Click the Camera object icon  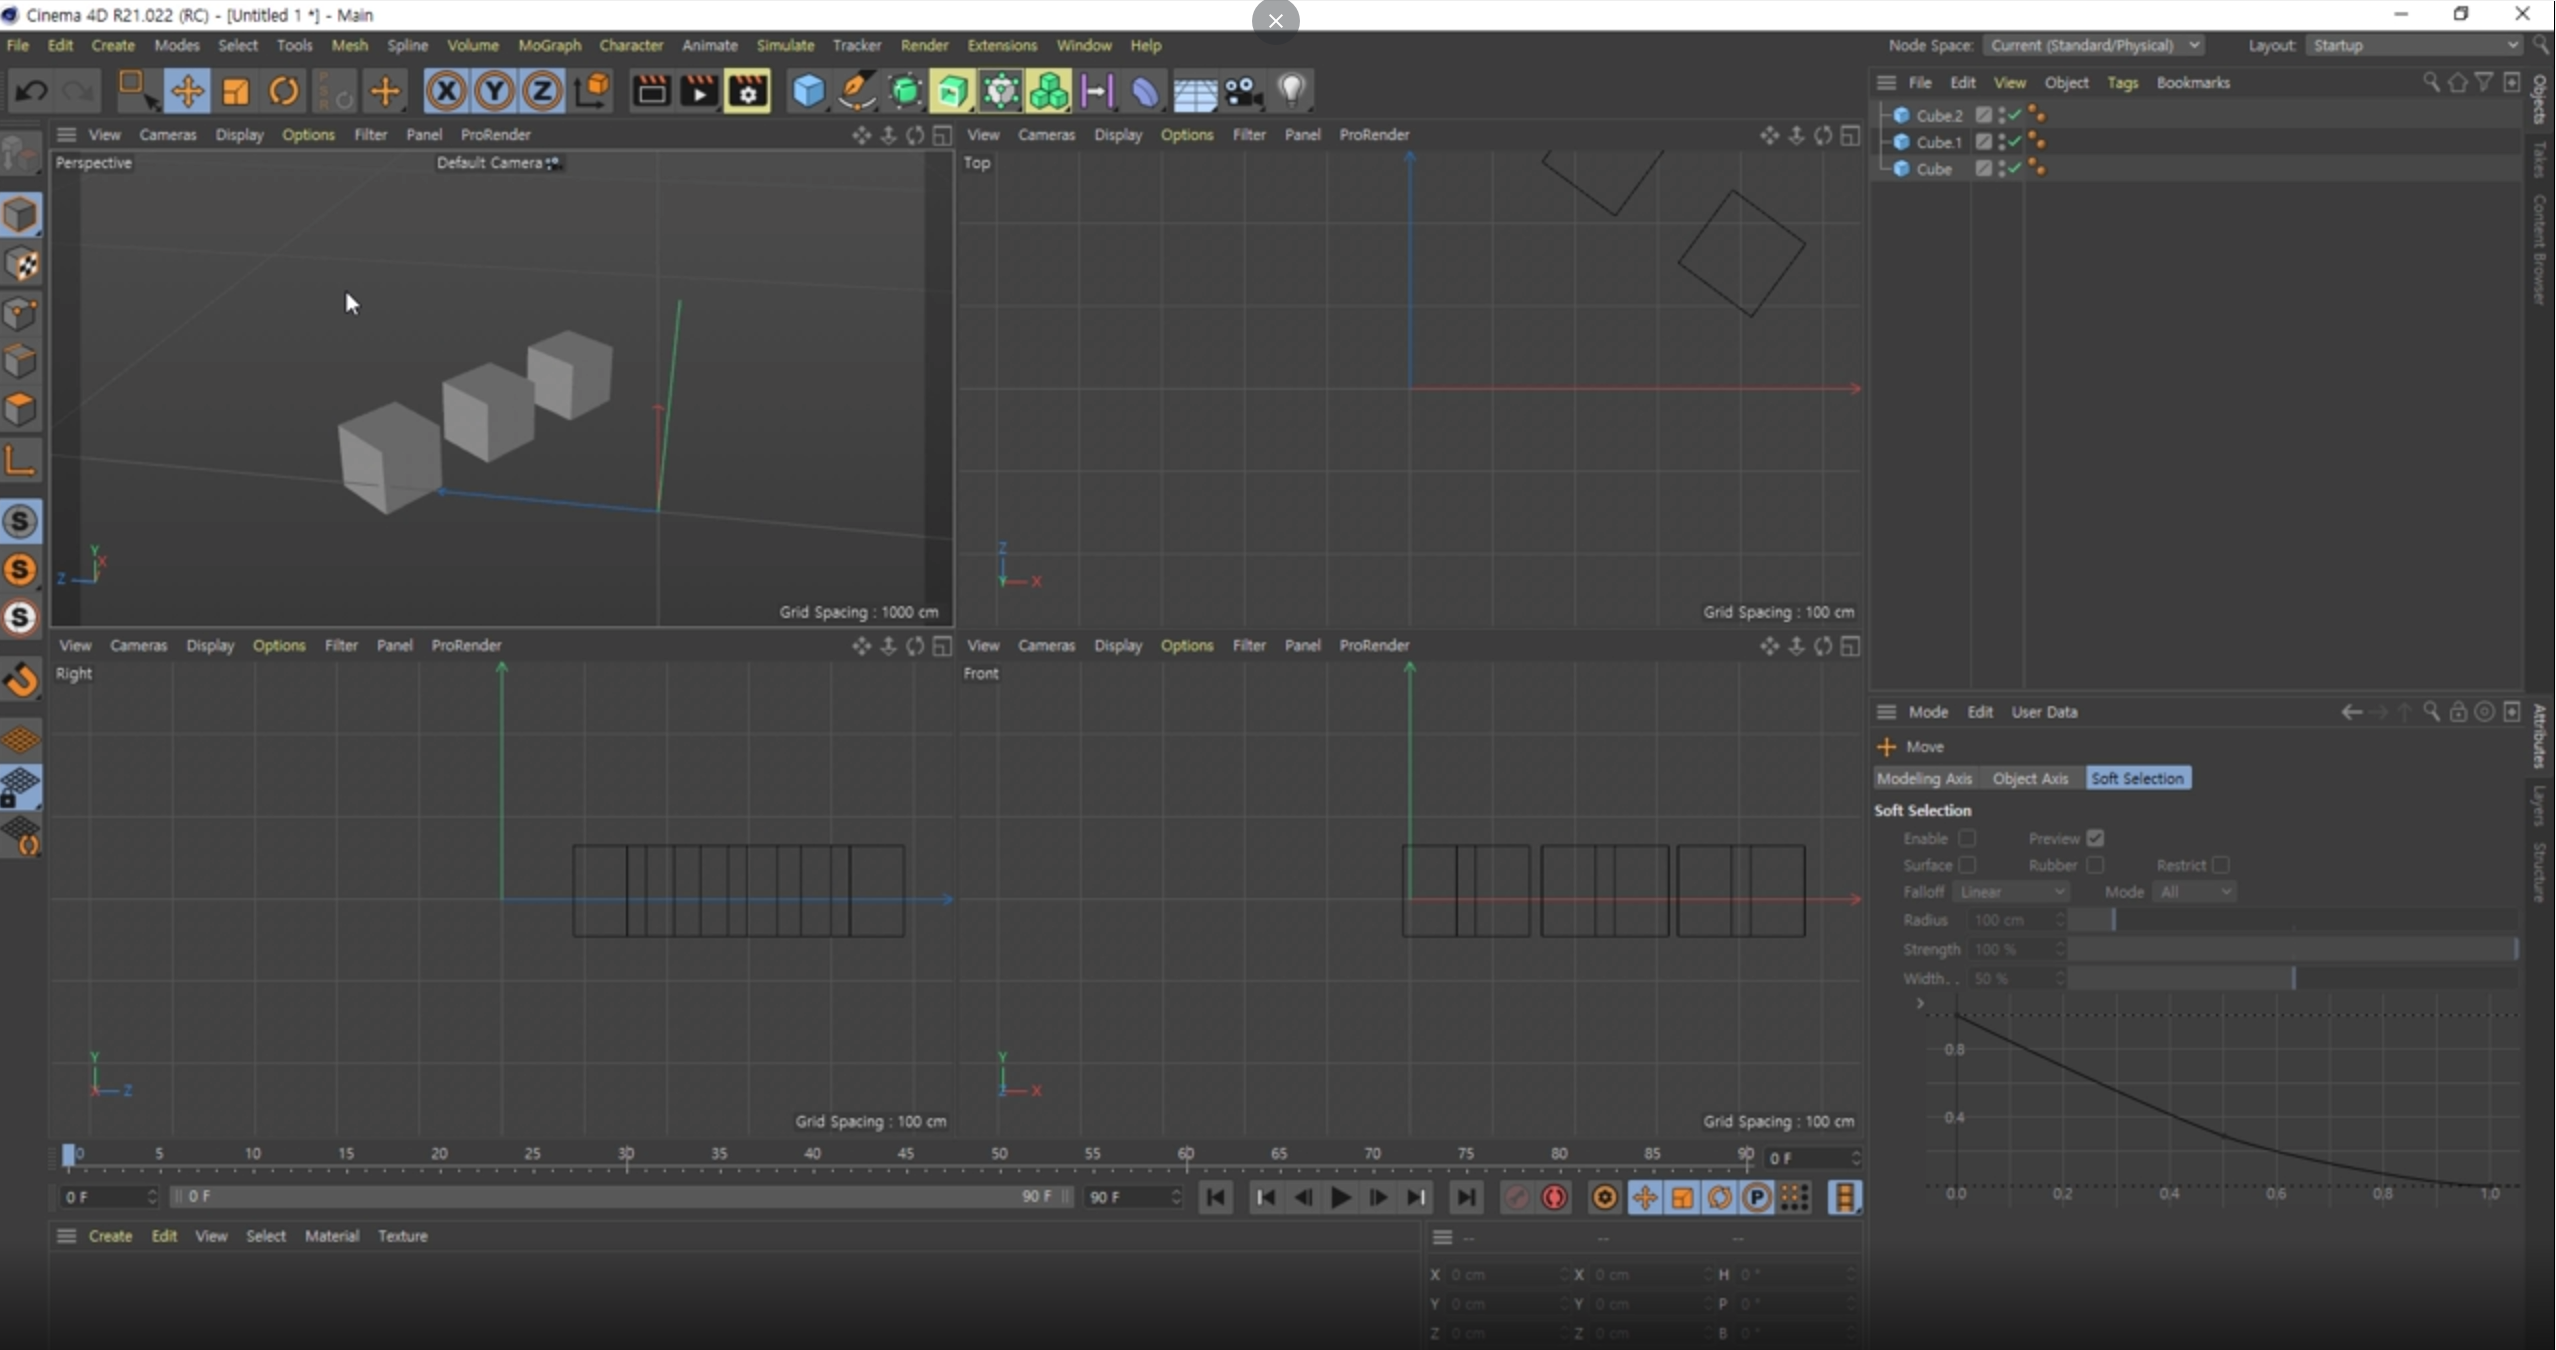click(1243, 92)
